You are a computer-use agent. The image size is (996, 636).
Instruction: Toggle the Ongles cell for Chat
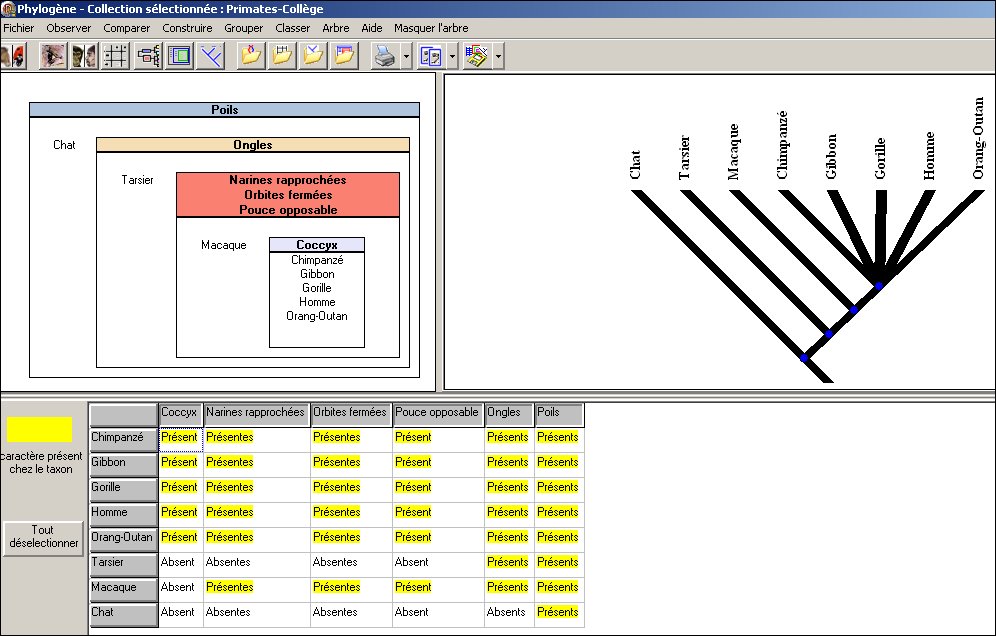point(507,612)
